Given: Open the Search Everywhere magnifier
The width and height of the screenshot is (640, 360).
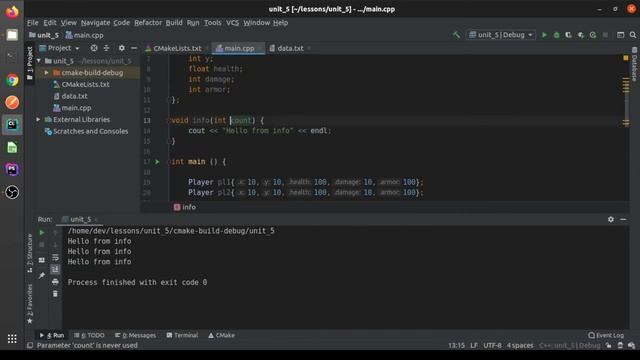Looking at the screenshot, I should 633,35.
